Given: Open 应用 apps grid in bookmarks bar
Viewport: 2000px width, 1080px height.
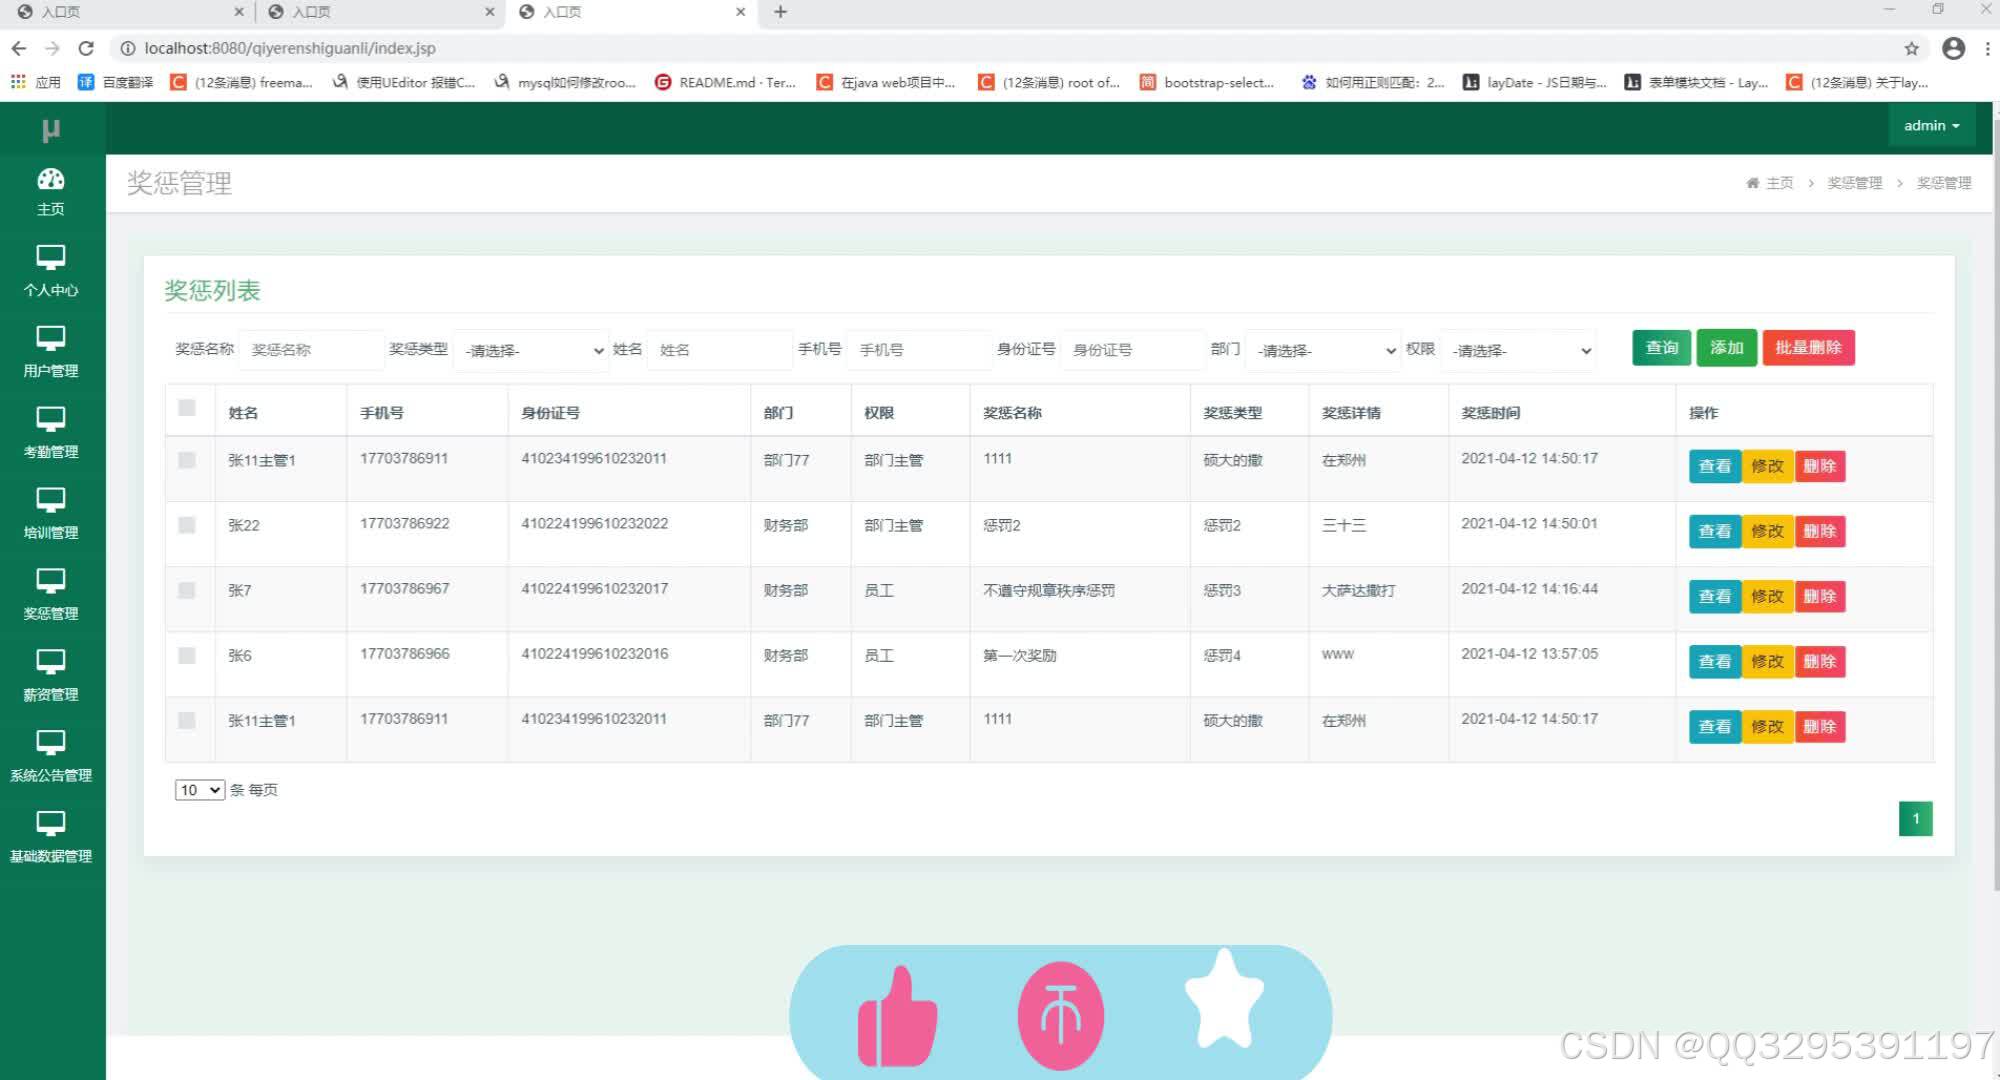Looking at the screenshot, I should coord(36,82).
